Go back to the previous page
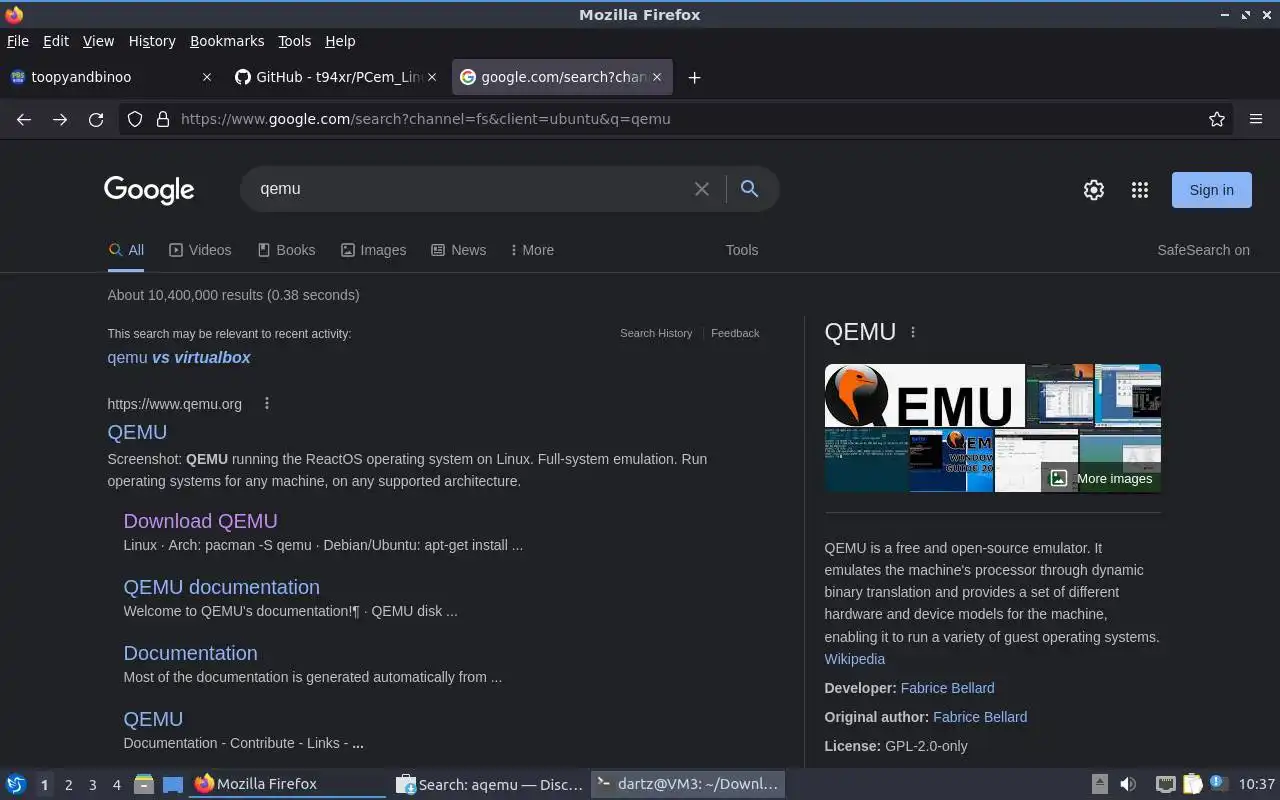 (x=24, y=119)
